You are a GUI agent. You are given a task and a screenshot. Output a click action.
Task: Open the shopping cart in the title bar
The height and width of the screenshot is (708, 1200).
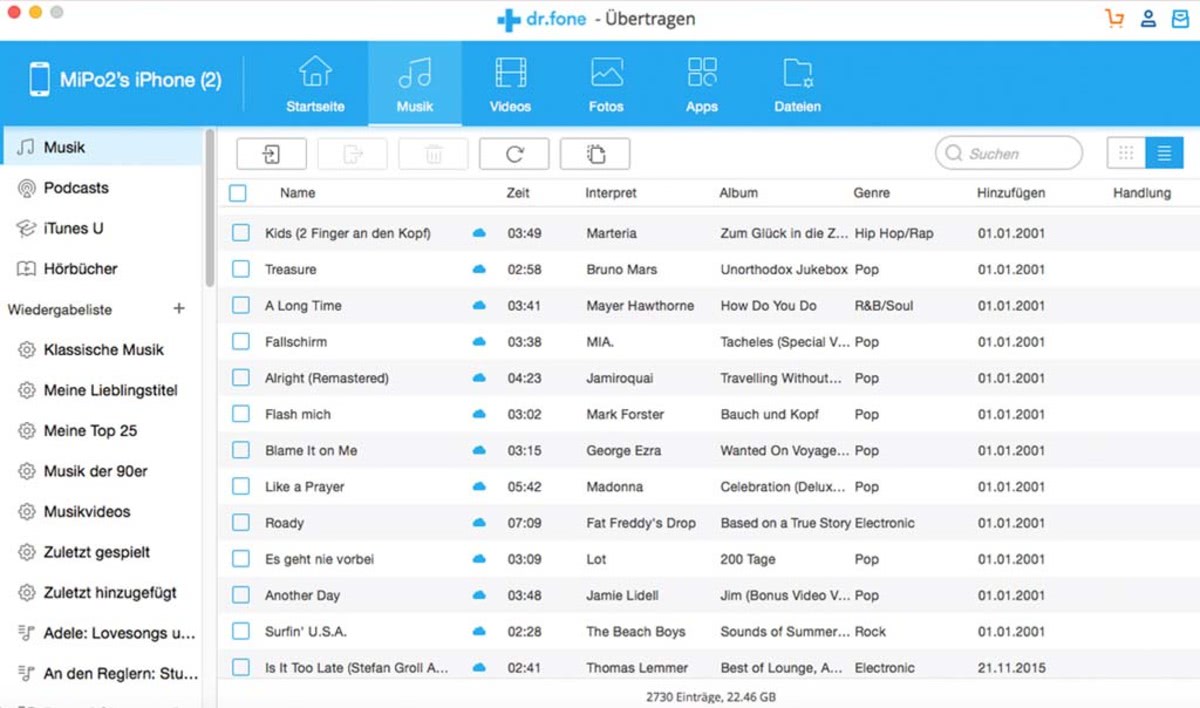tap(1115, 17)
